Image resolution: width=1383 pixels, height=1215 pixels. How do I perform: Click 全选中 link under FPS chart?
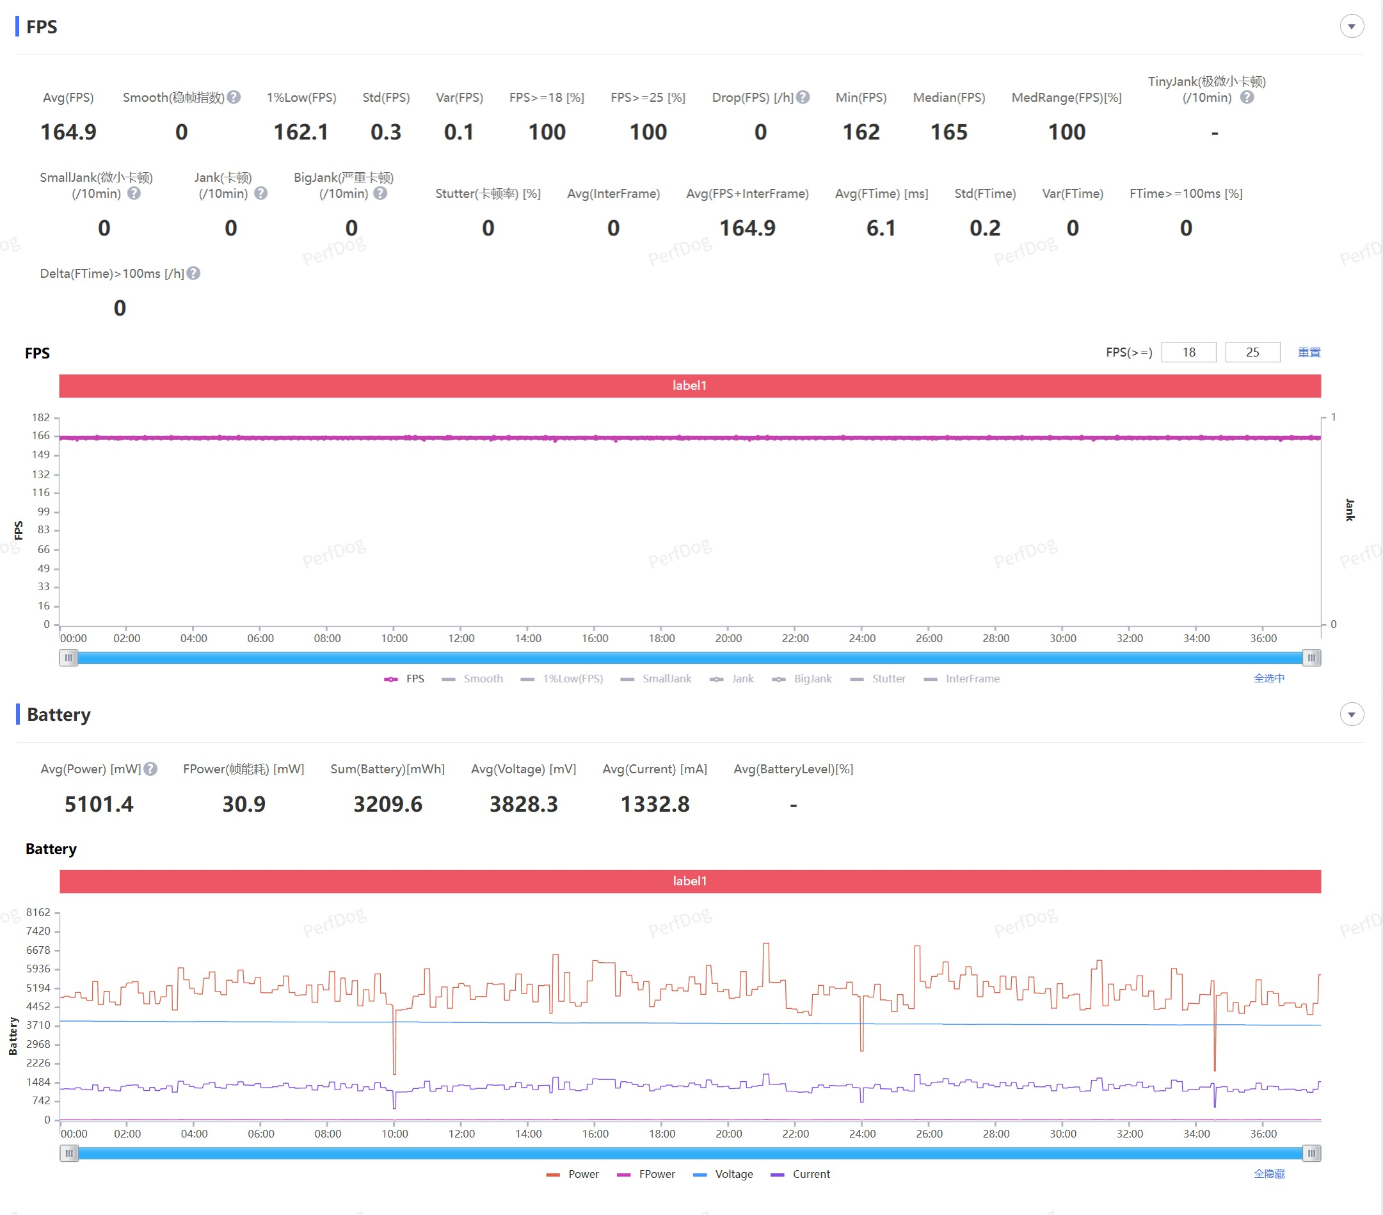1269,678
